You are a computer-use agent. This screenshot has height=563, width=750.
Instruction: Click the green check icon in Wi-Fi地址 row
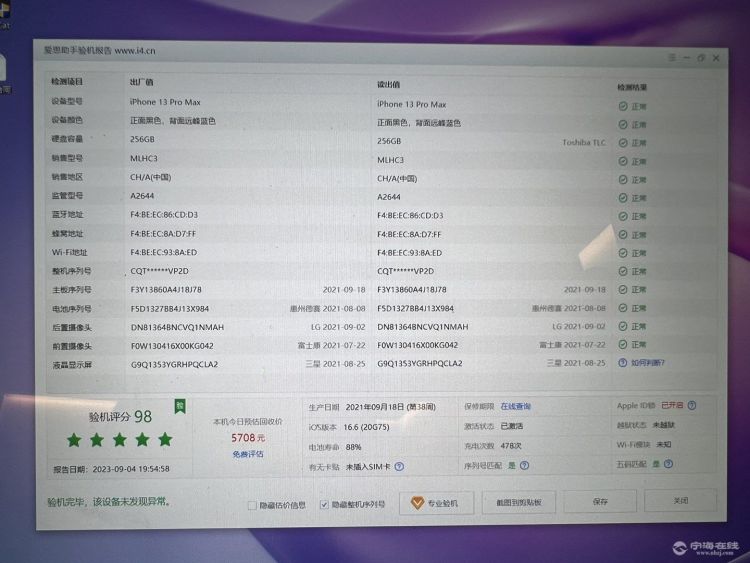(623, 253)
